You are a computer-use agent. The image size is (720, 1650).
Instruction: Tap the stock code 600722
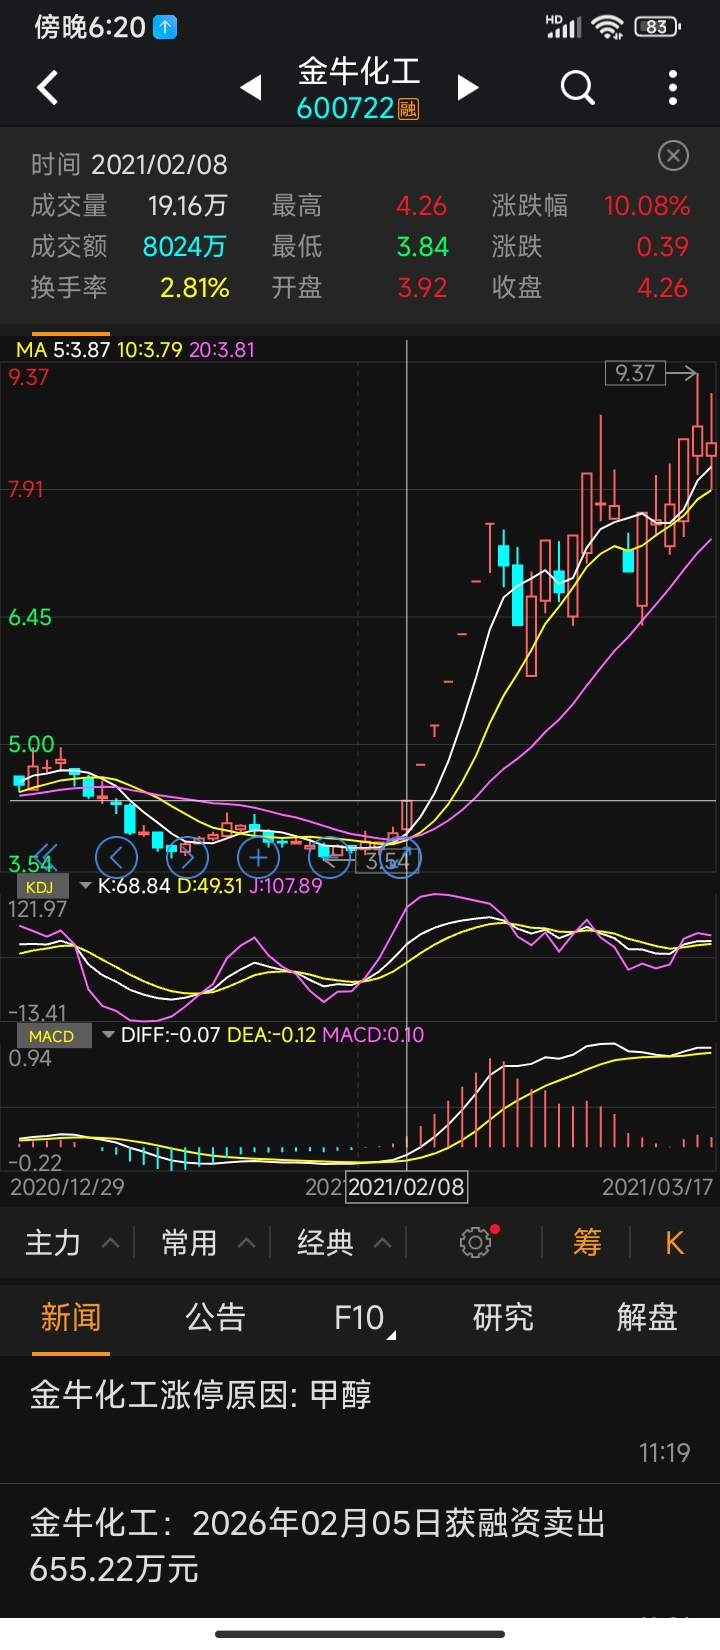click(345, 108)
